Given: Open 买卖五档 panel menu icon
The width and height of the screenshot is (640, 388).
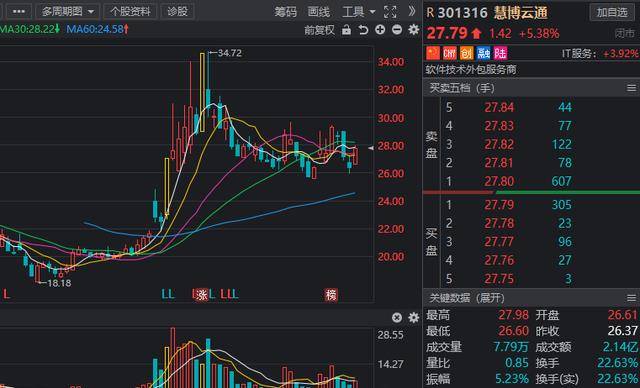Looking at the screenshot, I should [x=631, y=88].
